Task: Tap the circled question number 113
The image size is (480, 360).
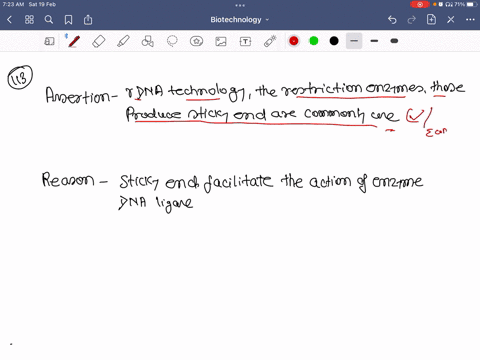Action: 20,78
